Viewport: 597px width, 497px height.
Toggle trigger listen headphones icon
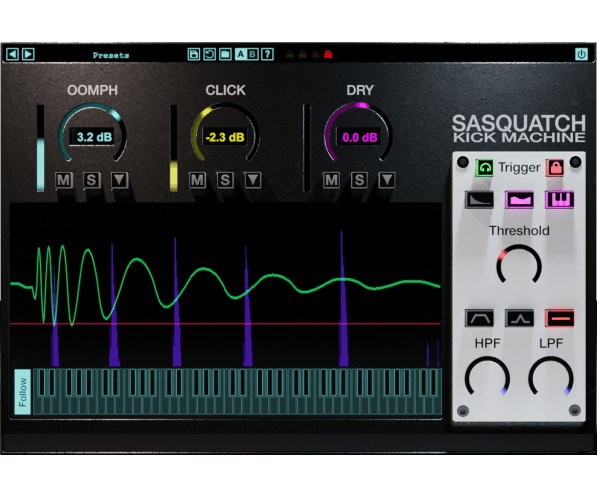tap(484, 168)
